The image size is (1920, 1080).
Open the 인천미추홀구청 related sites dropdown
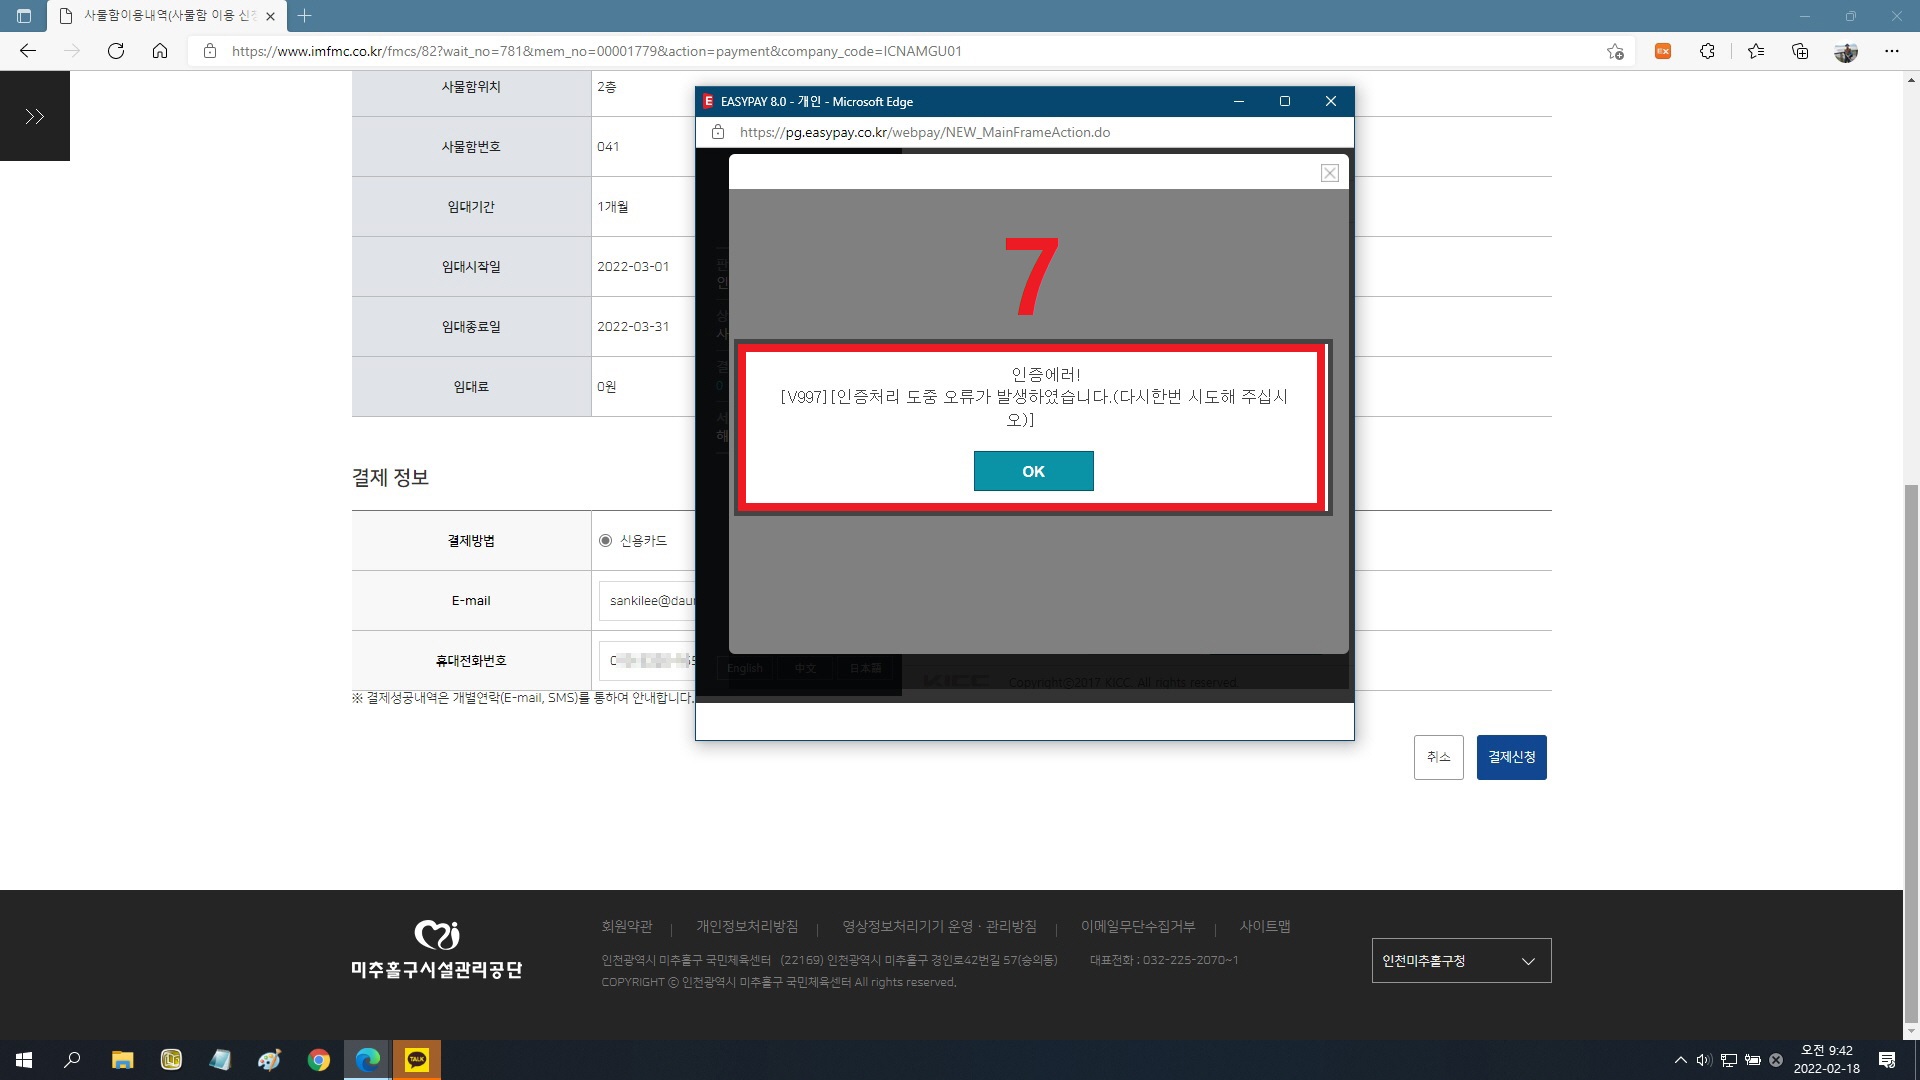pyautogui.click(x=1461, y=961)
